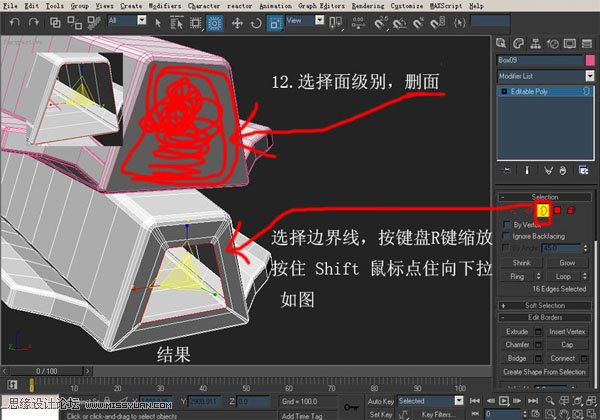This screenshot has width=600, height=420.
Task: Toggle the 2.5D Snaps magnet
Action: click(380, 23)
